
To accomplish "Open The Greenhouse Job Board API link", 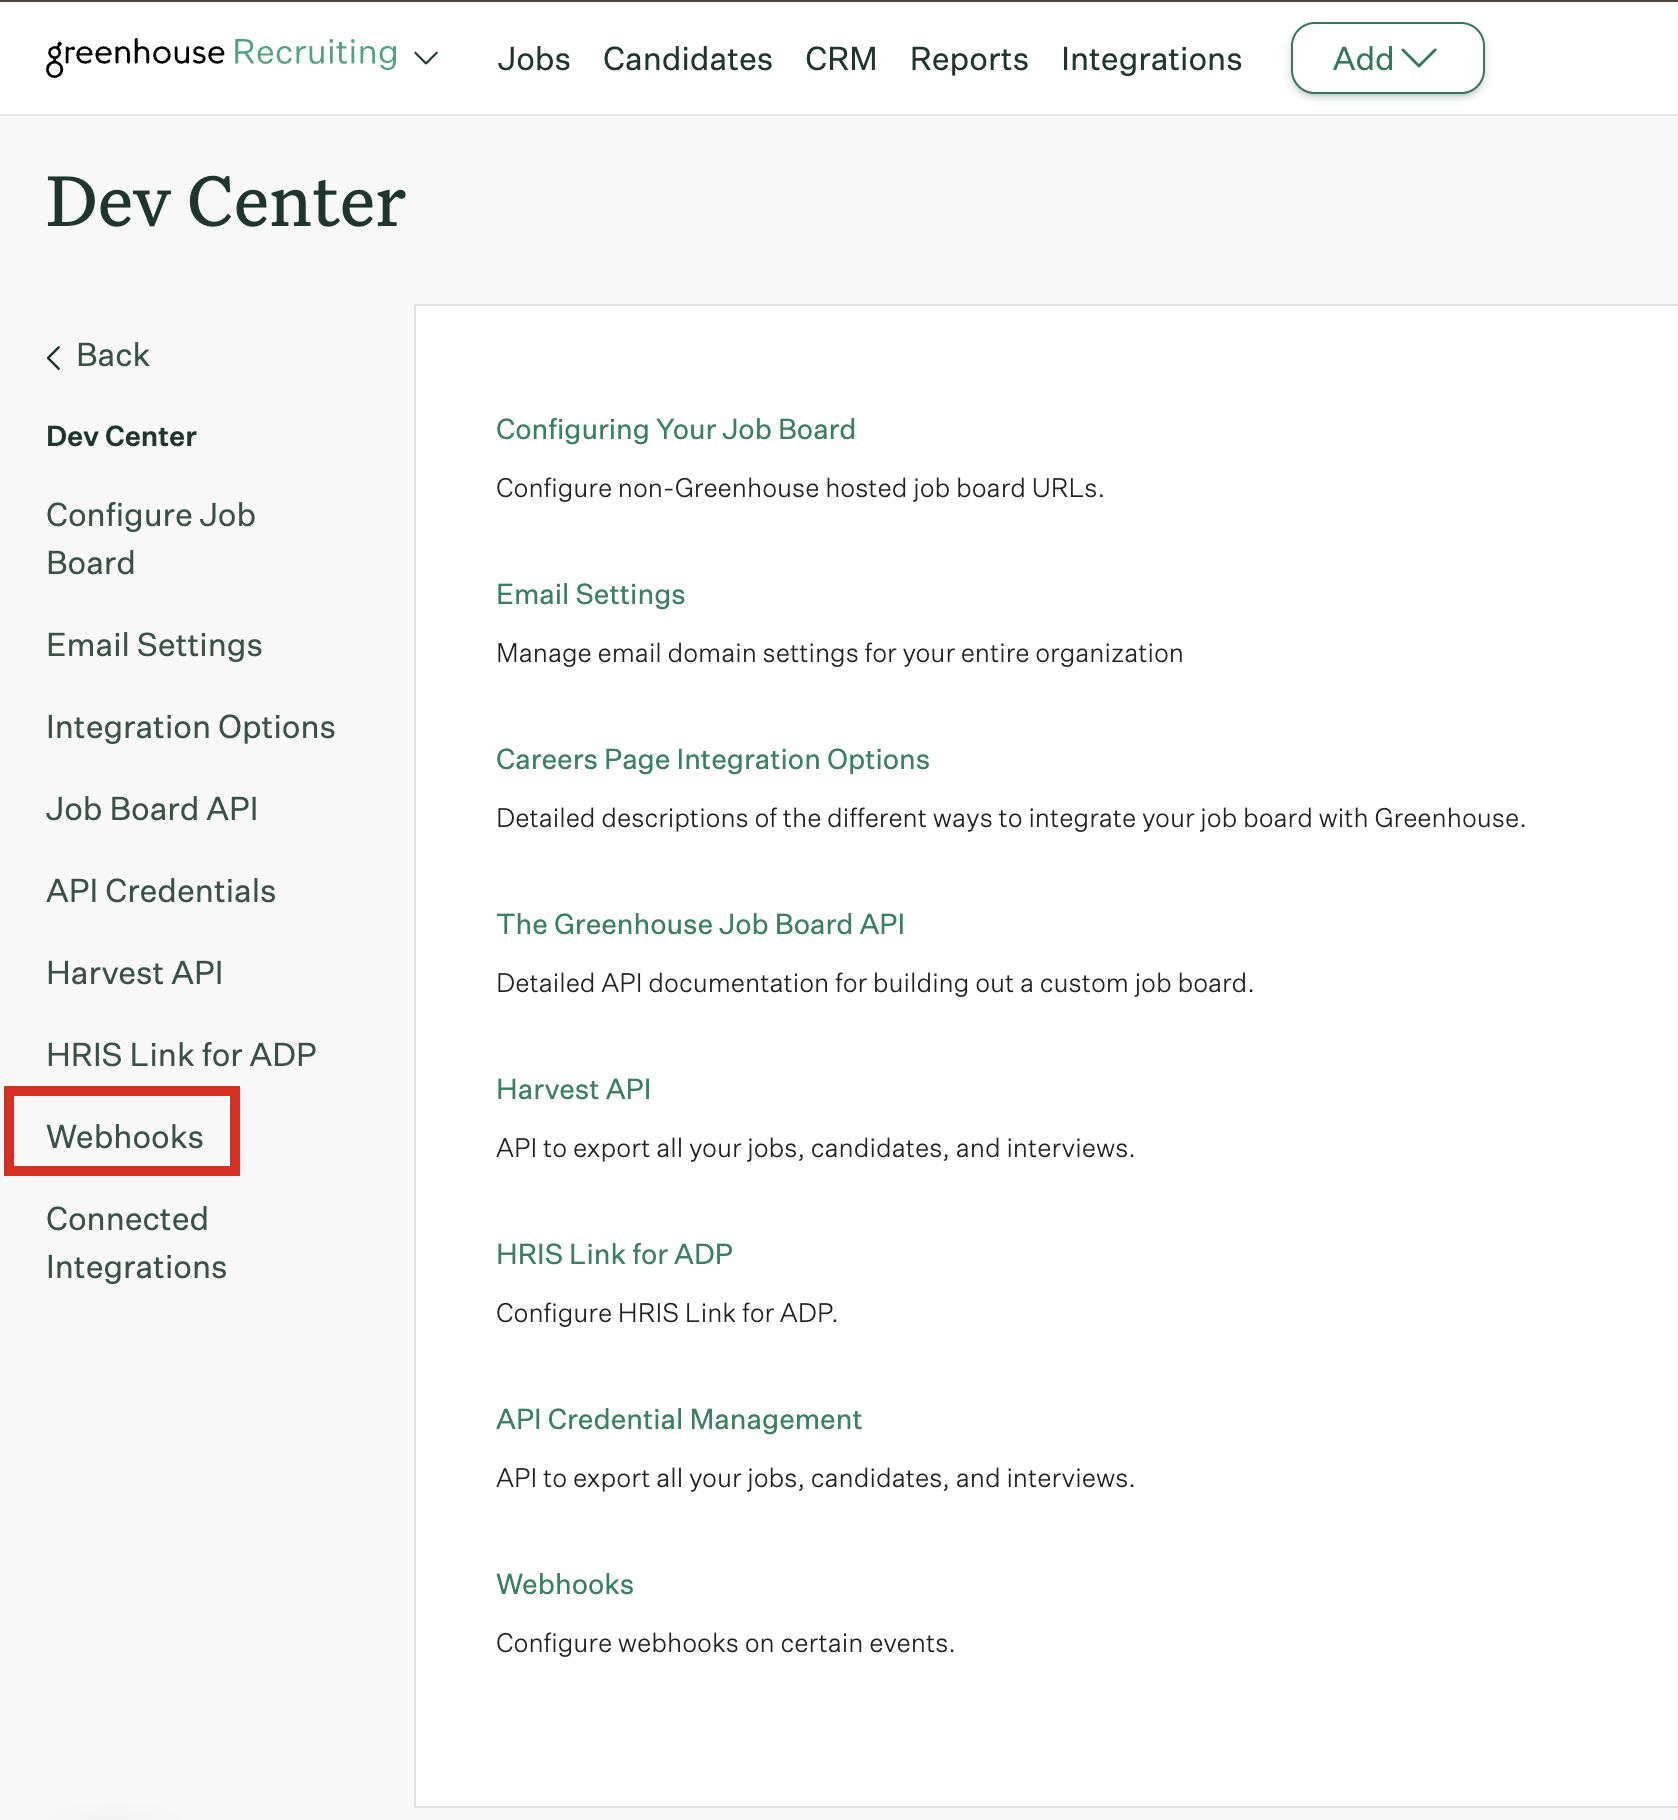I will pos(701,924).
